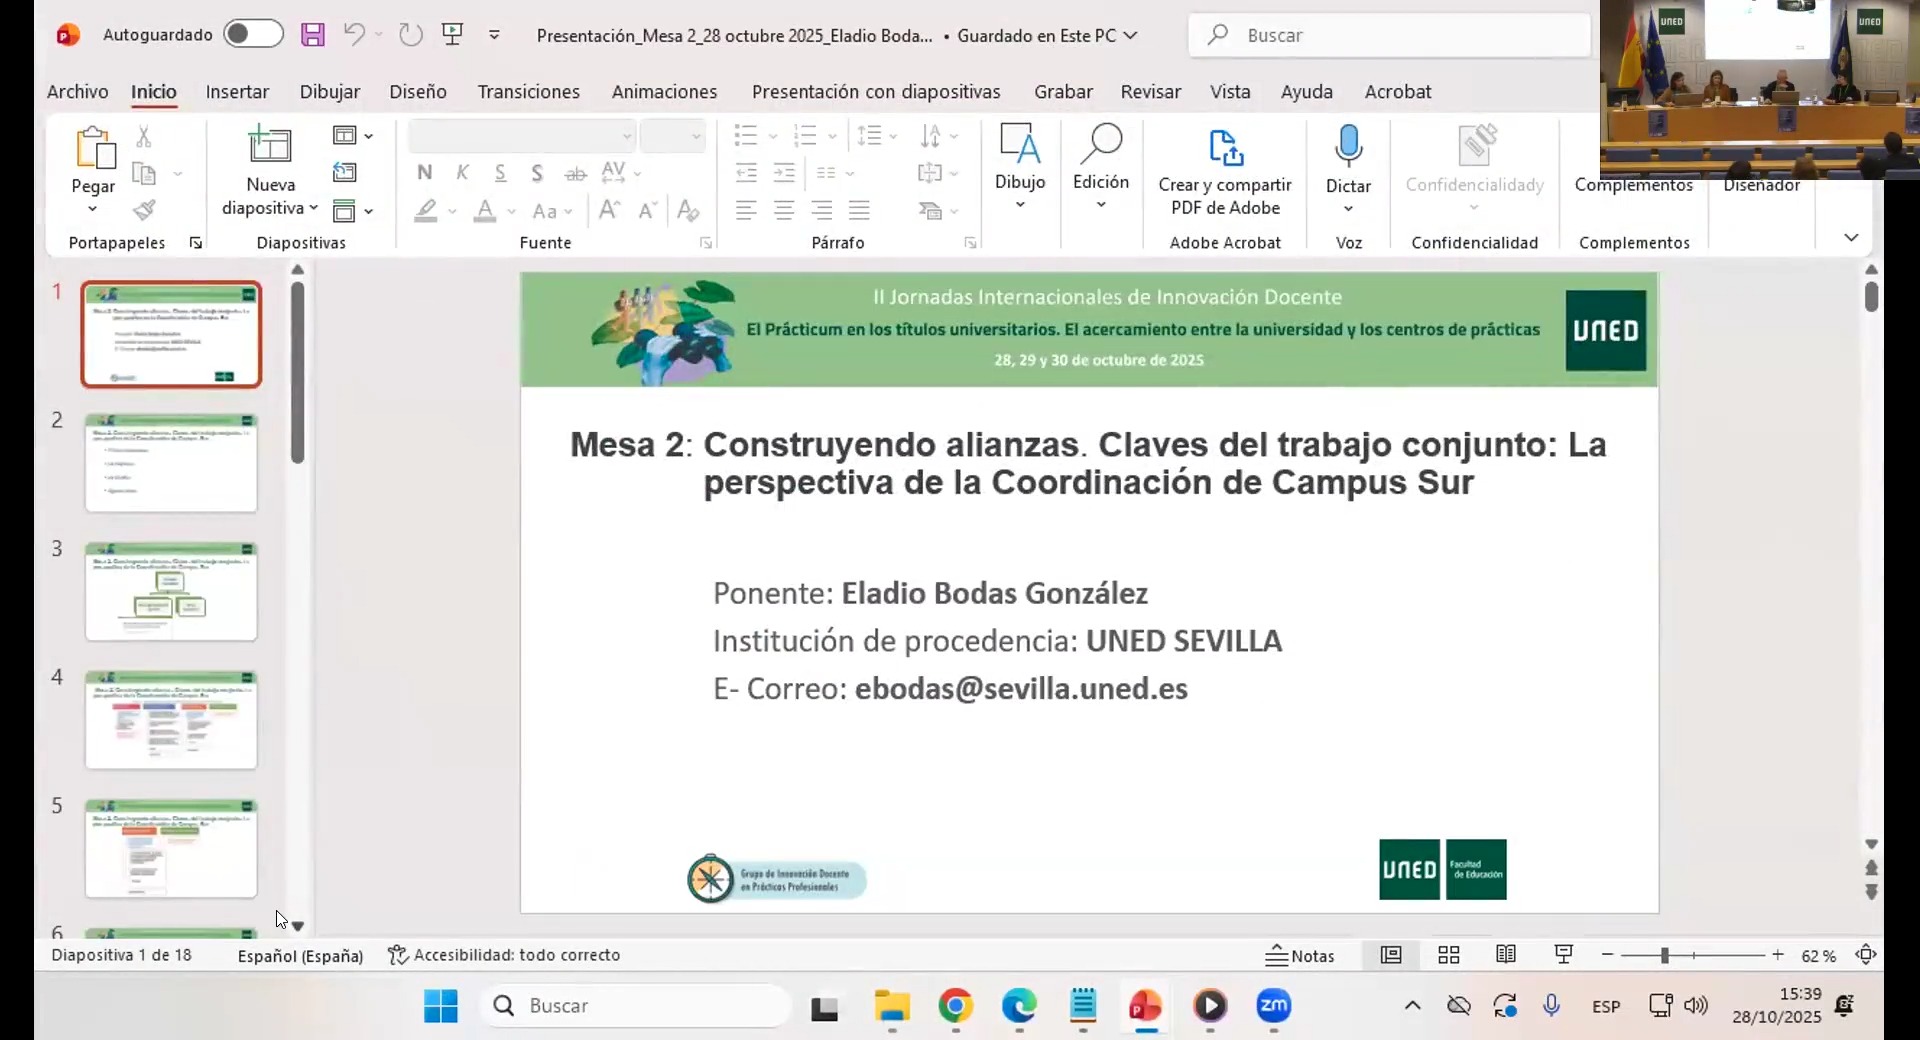Image resolution: width=1920 pixels, height=1040 pixels.
Task: Select the Dibujo tool in the ribbon
Action: click(x=1020, y=160)
